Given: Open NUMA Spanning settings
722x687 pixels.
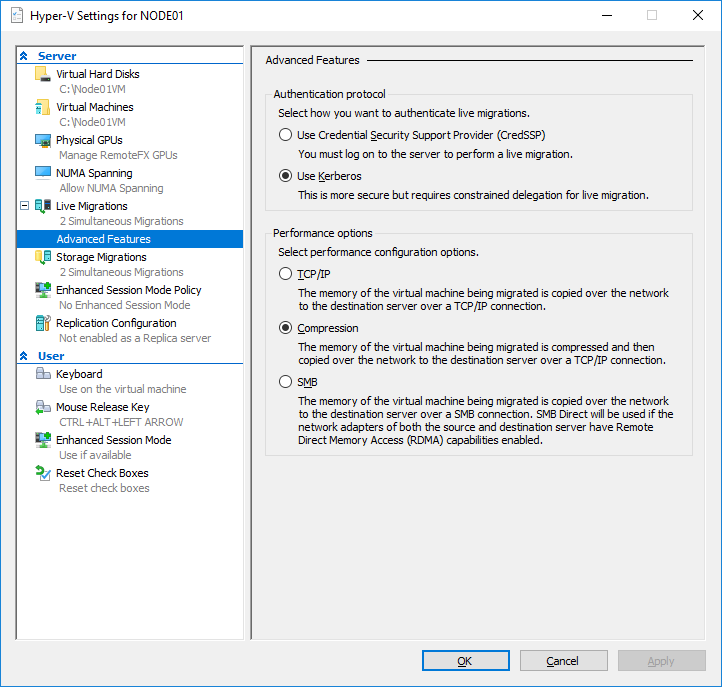Looking at the screenshot, I should 94,173.
